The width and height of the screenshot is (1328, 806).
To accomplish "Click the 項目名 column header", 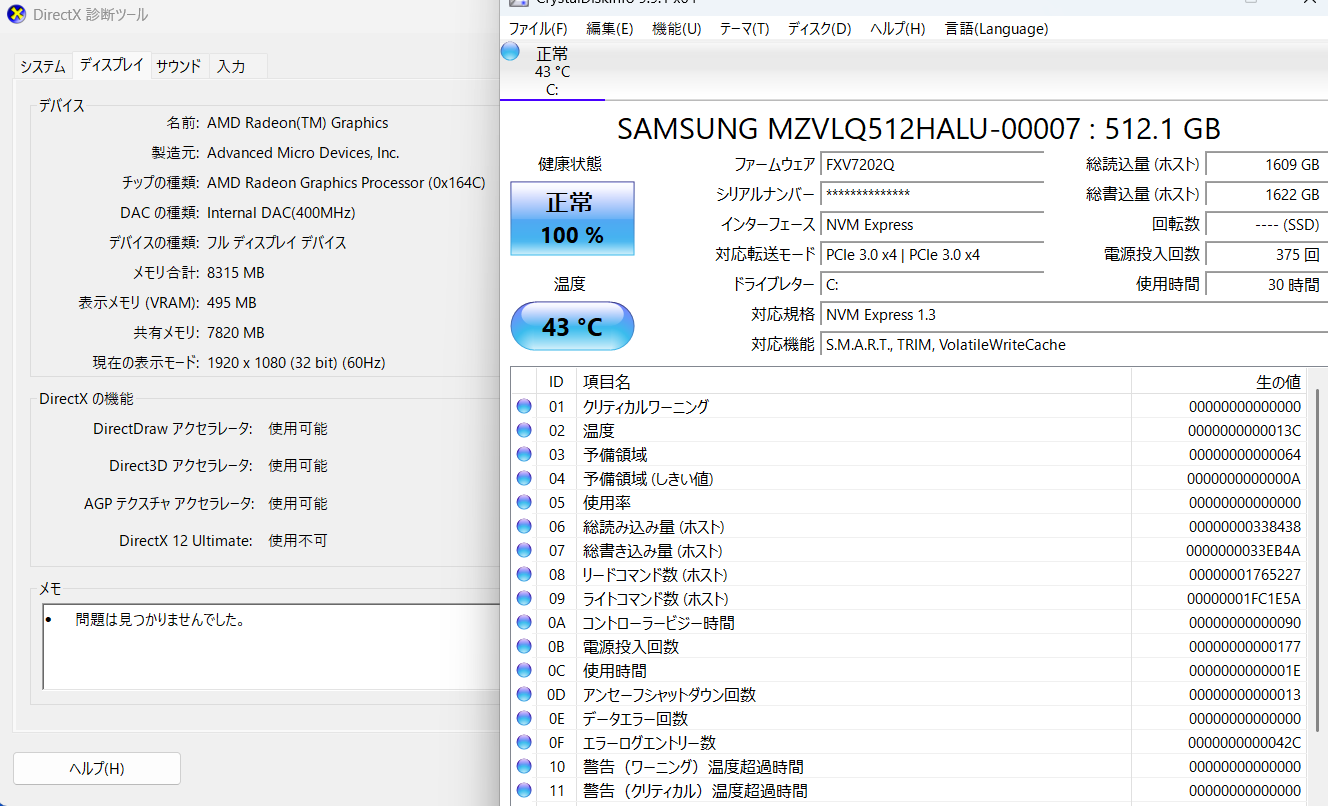I will 853,382.
